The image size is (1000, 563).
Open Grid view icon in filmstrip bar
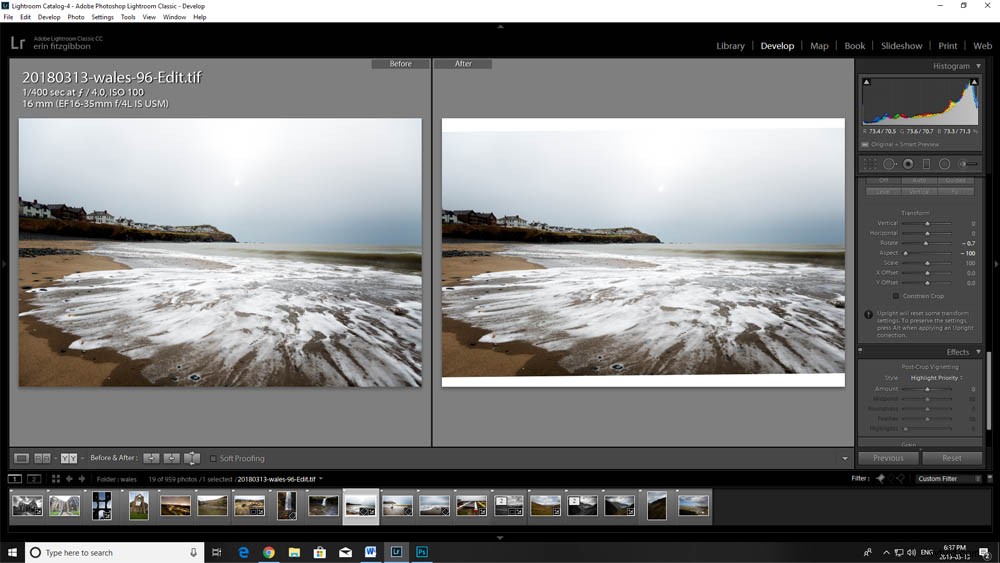pos(55,479)
